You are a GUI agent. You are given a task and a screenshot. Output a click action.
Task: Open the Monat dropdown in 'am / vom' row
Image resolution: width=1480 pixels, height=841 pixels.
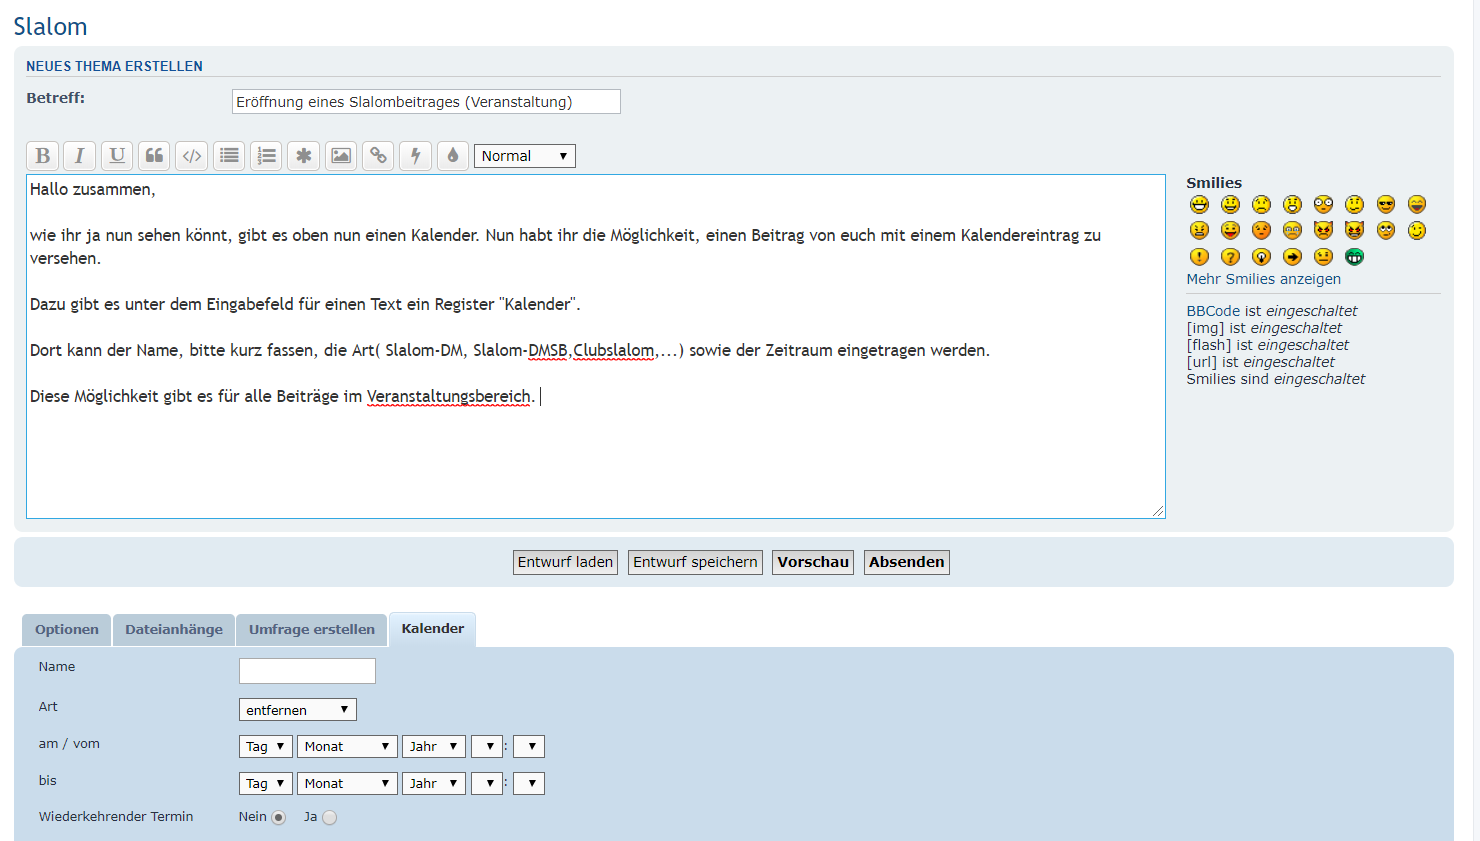point(346,747)
